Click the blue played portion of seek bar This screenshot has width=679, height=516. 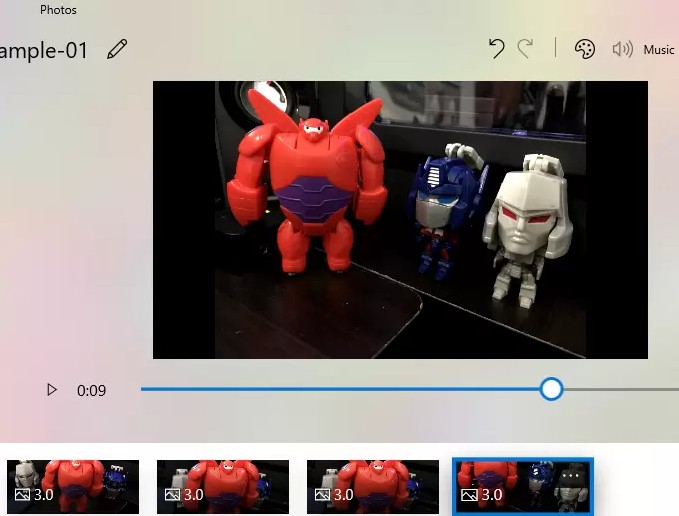340,389
